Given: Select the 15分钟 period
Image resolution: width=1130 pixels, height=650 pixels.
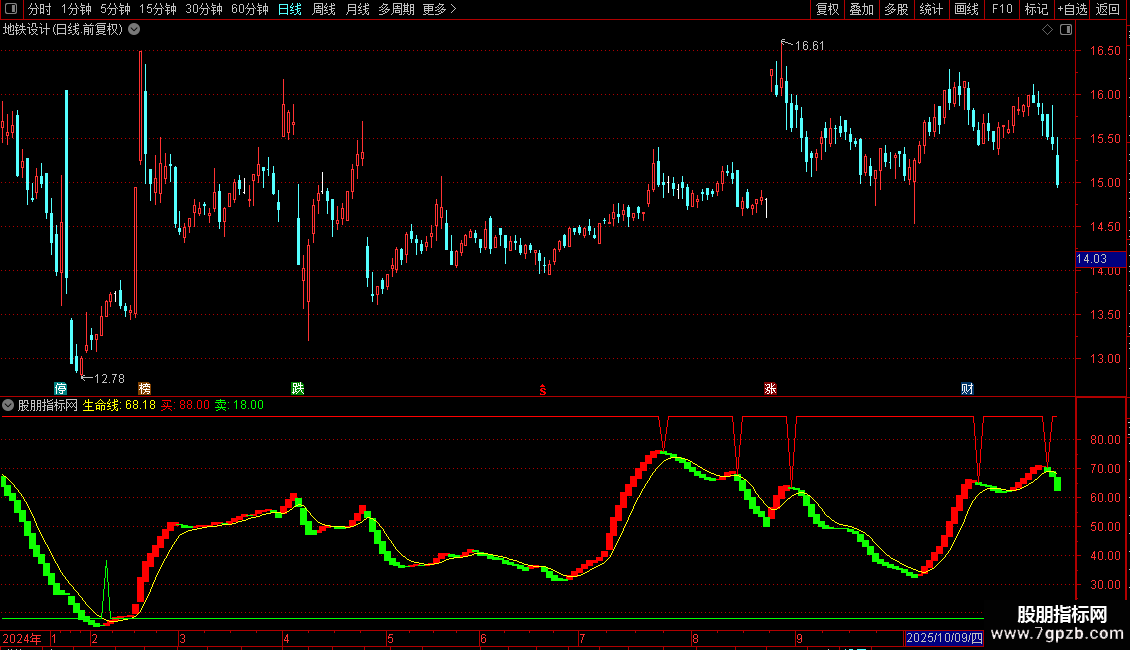Looking at the screenshot, I should tap(158, 9).
